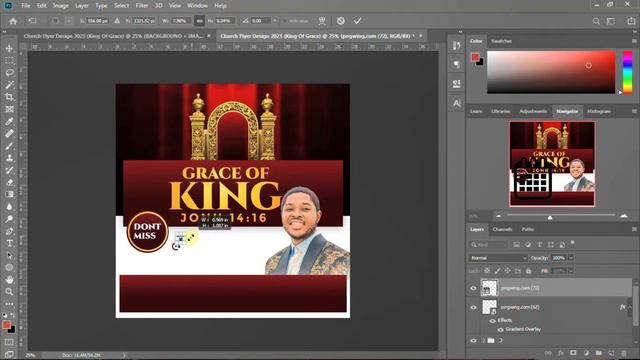Screen dimensions: 640x360
Task: Select the Magic Wand tool
Action: coord(9,85)
